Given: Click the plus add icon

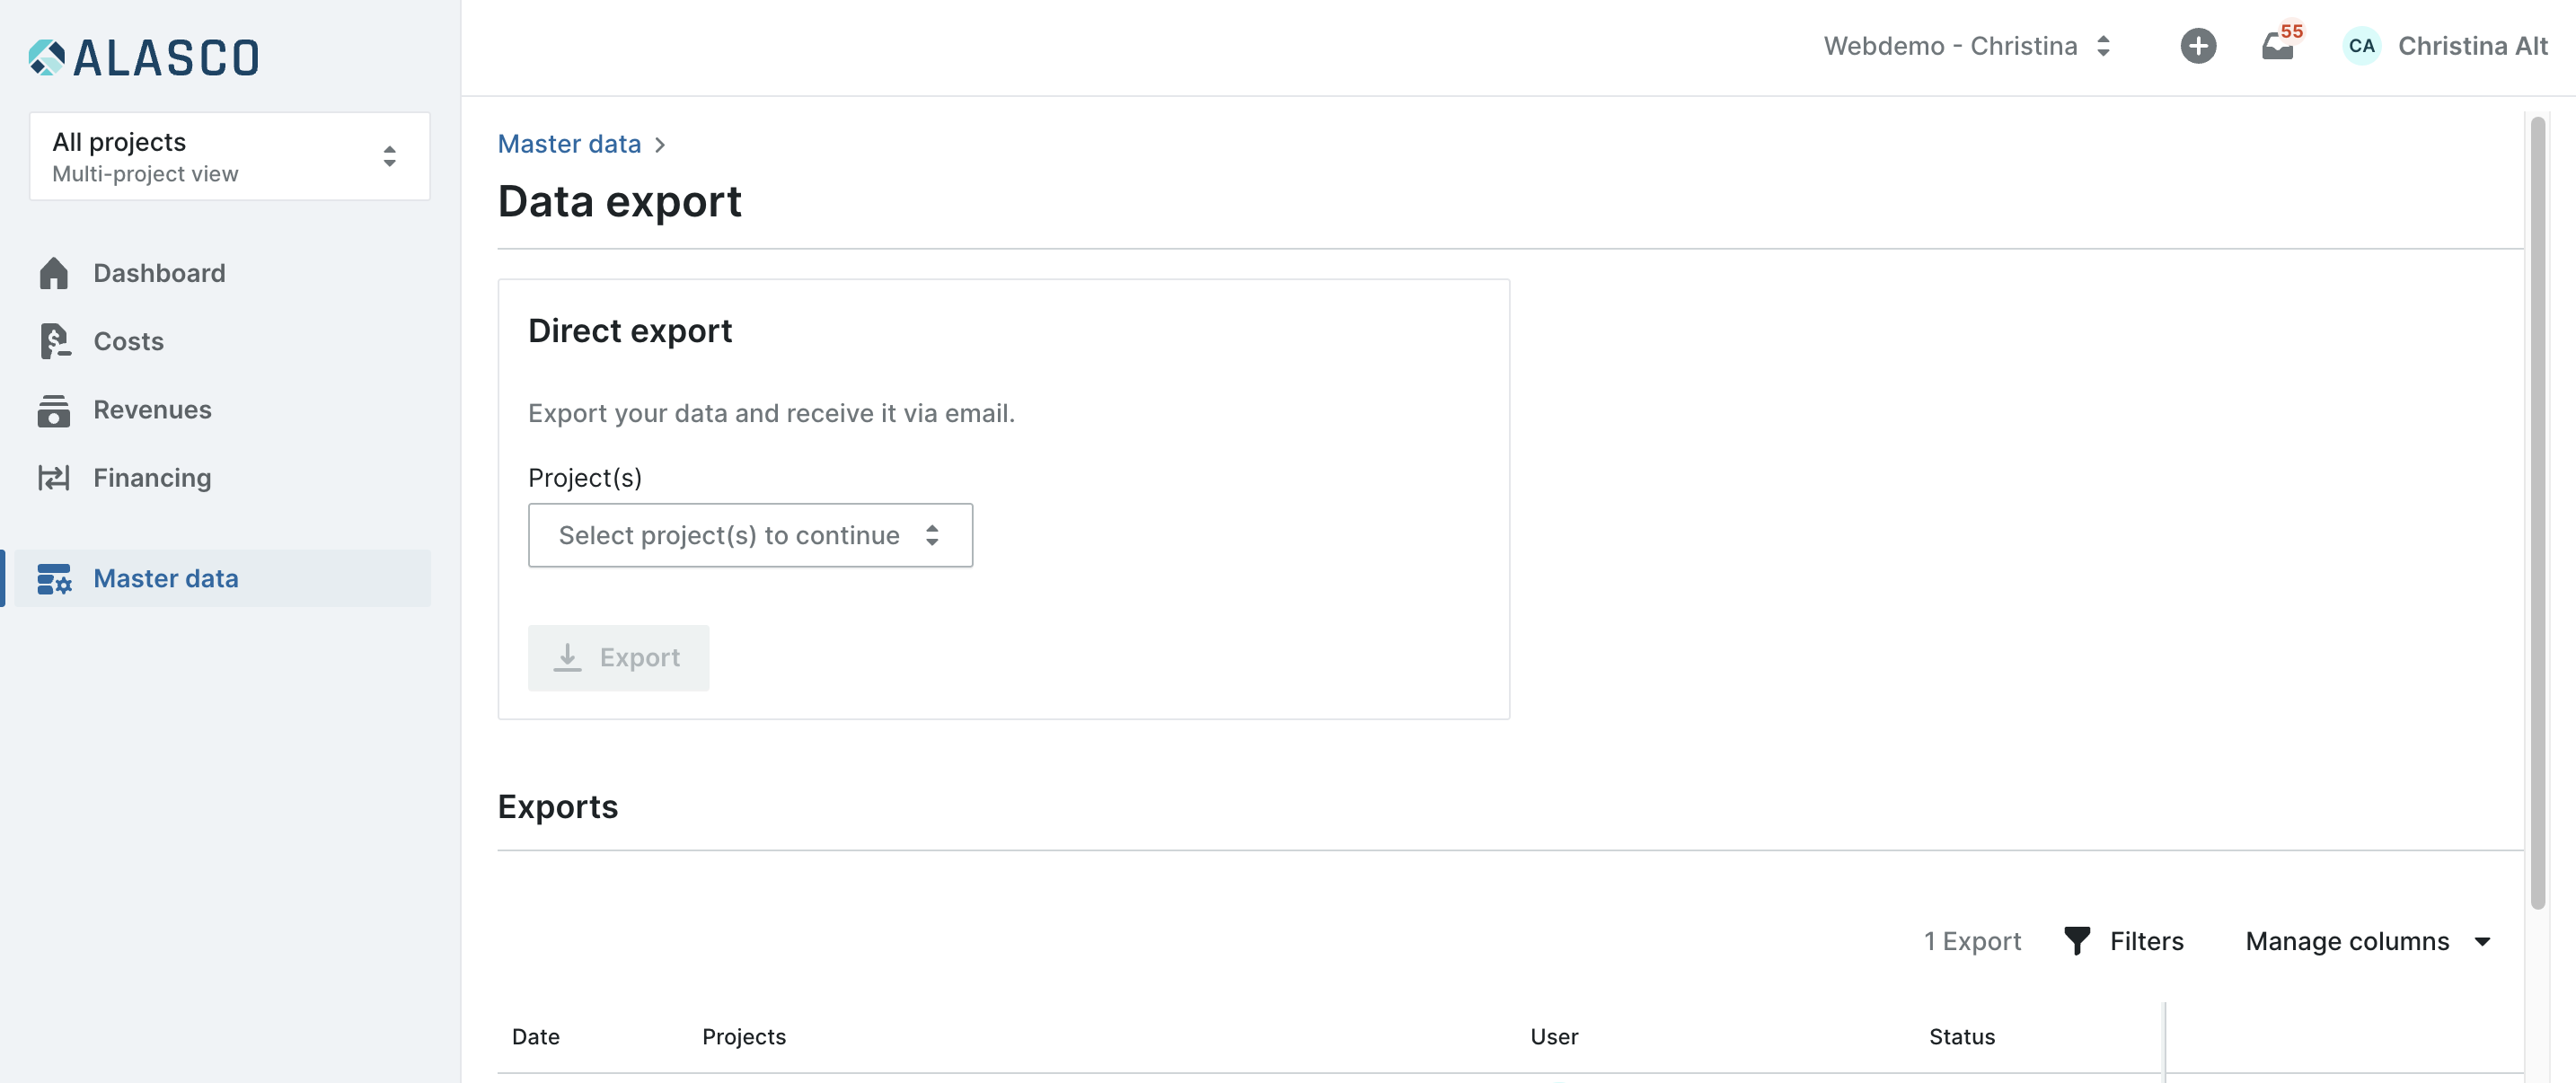Looking at the screenshot, I should click(x=2197, y=46).
